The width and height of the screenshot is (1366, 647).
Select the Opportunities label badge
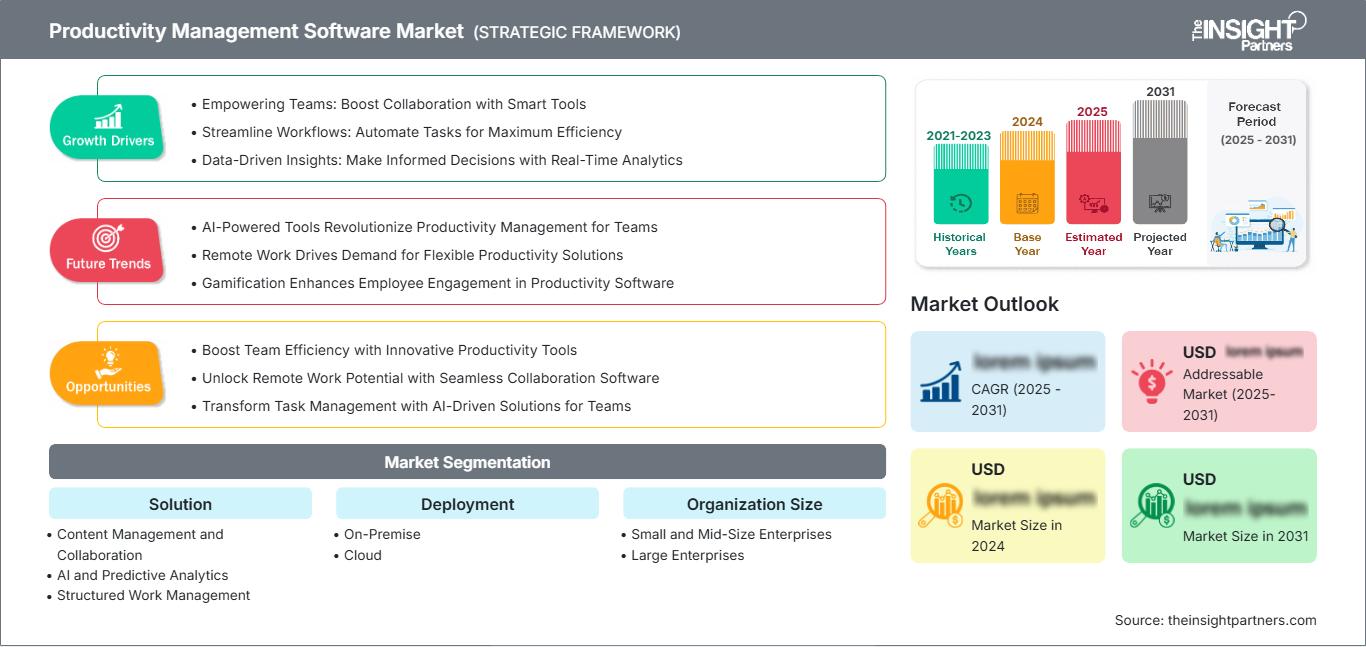click(108, 372)
